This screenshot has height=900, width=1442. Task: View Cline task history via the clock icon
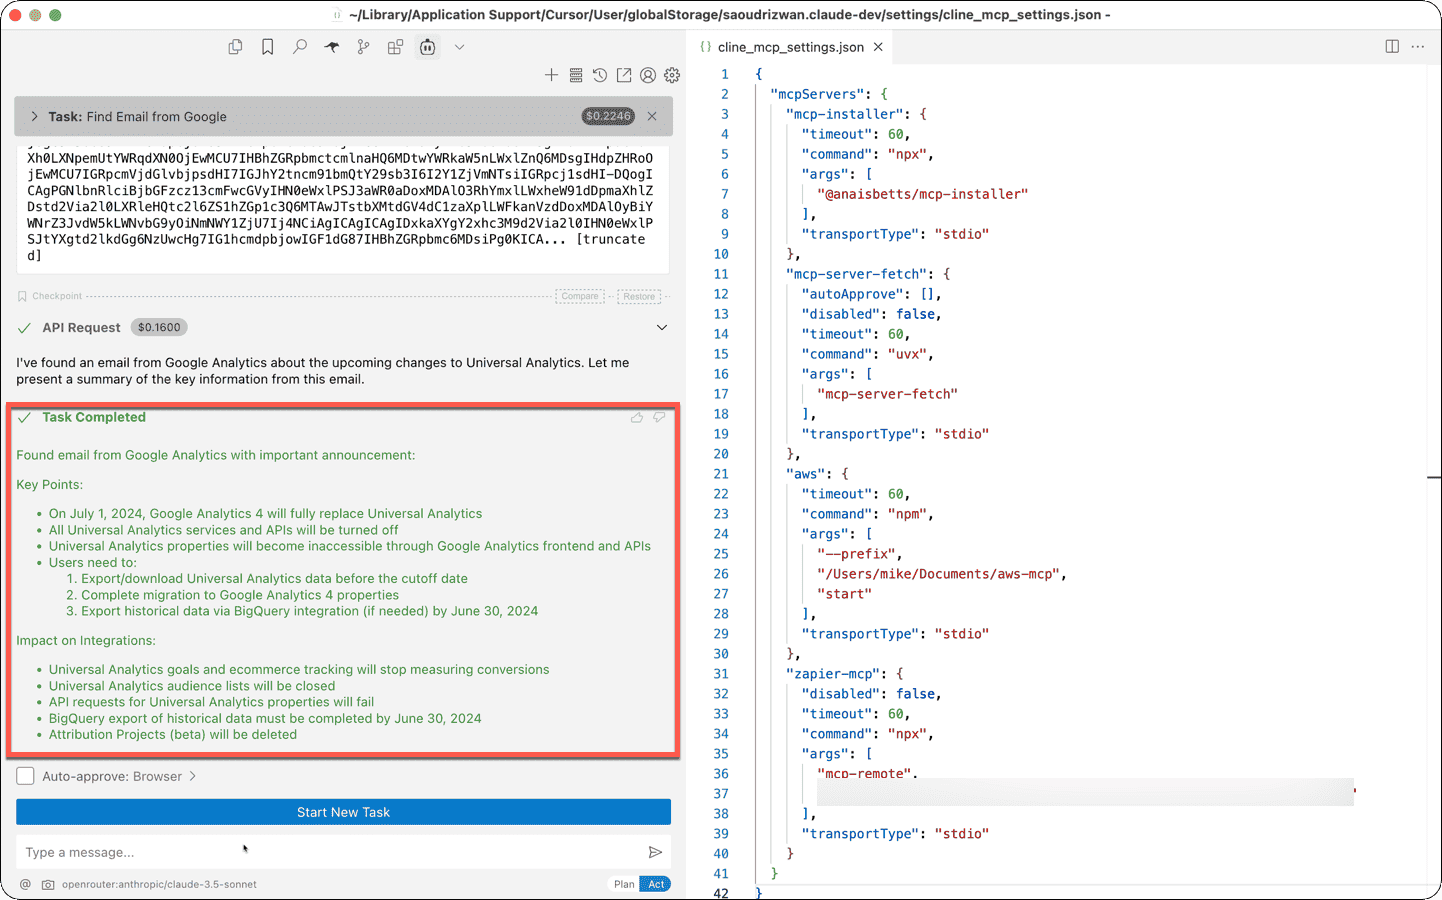pyautogui.click(x=599, y=75)
